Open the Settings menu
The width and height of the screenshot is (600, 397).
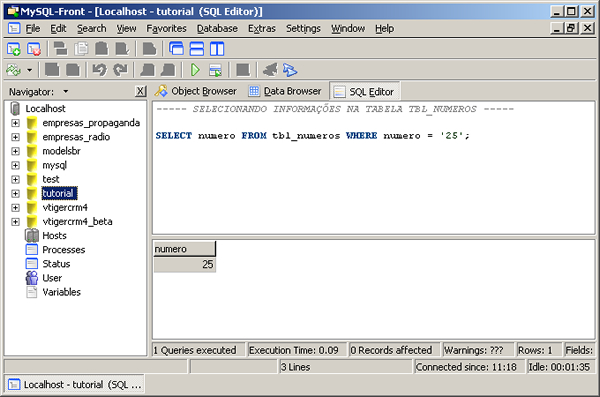tap(303, 29)
